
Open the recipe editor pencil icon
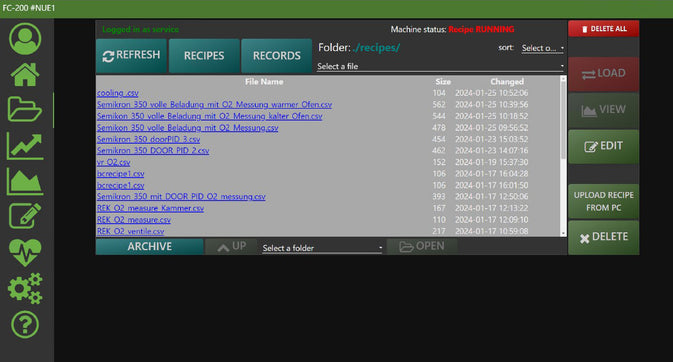[25, 216]
